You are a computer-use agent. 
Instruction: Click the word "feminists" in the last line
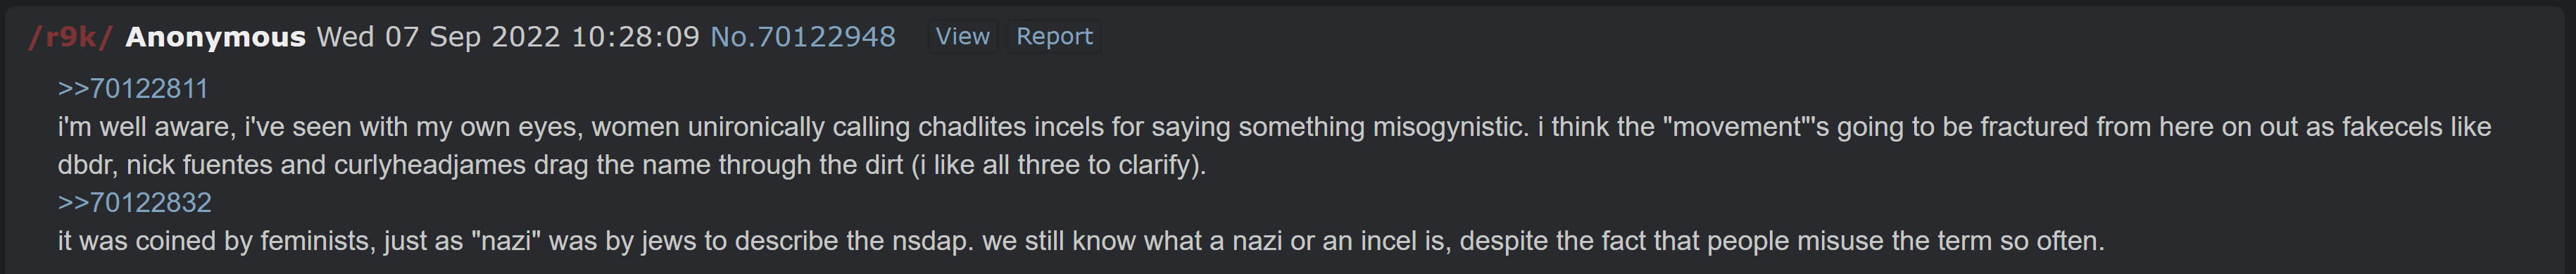[x=317, y=241]
